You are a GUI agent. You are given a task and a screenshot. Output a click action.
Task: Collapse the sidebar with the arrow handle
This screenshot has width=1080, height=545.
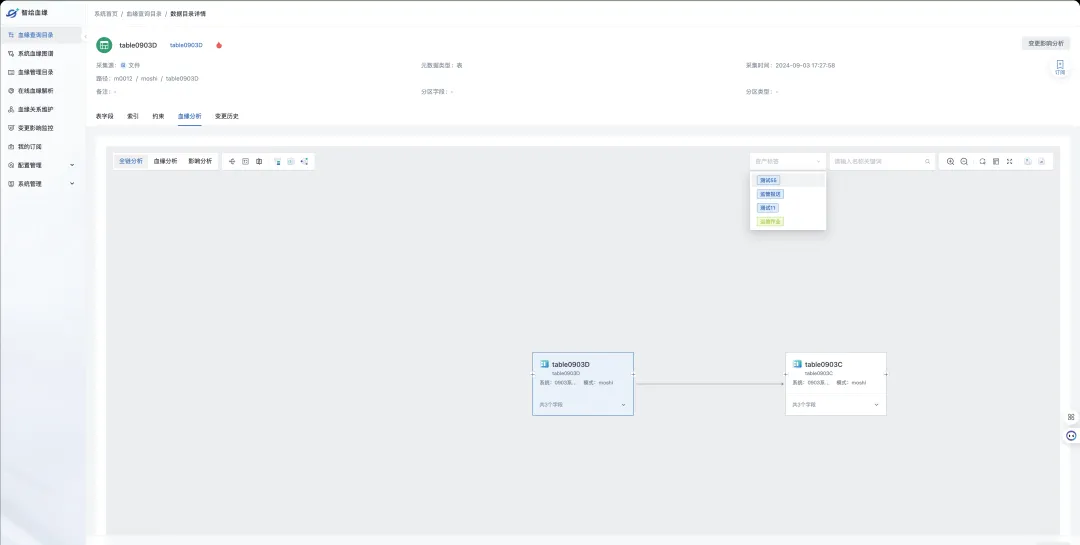(85, 35)
